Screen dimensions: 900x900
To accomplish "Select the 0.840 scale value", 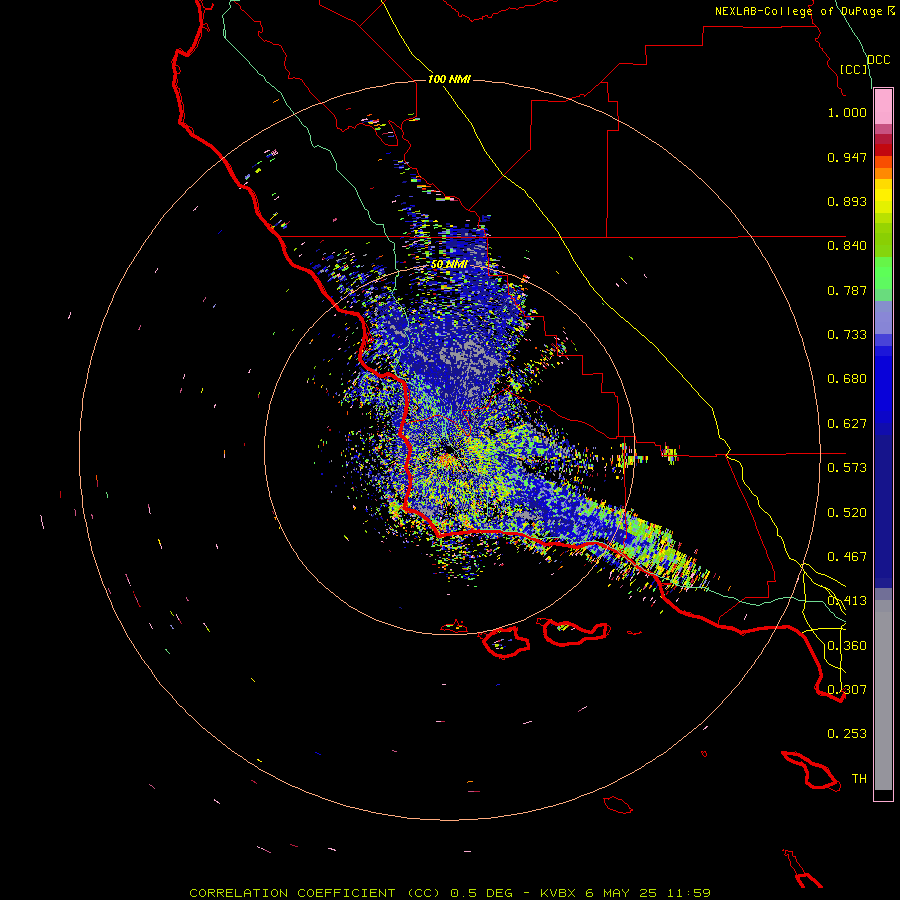I will point(847,246).
